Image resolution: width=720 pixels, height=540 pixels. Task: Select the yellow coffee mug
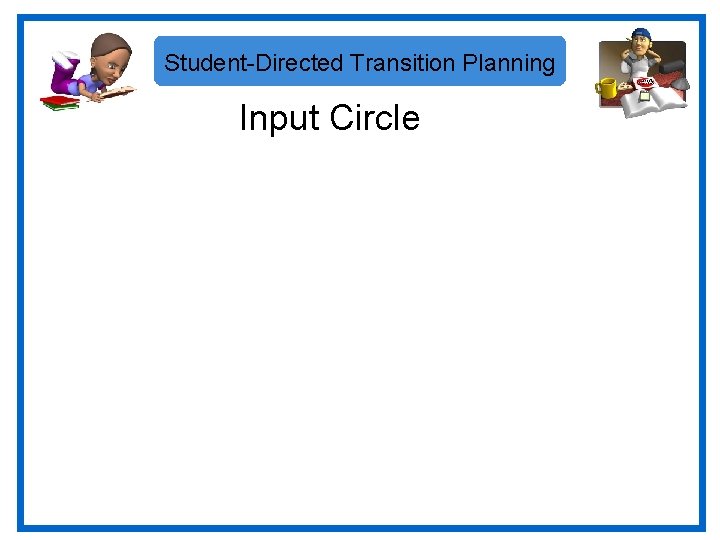[606, 87]
